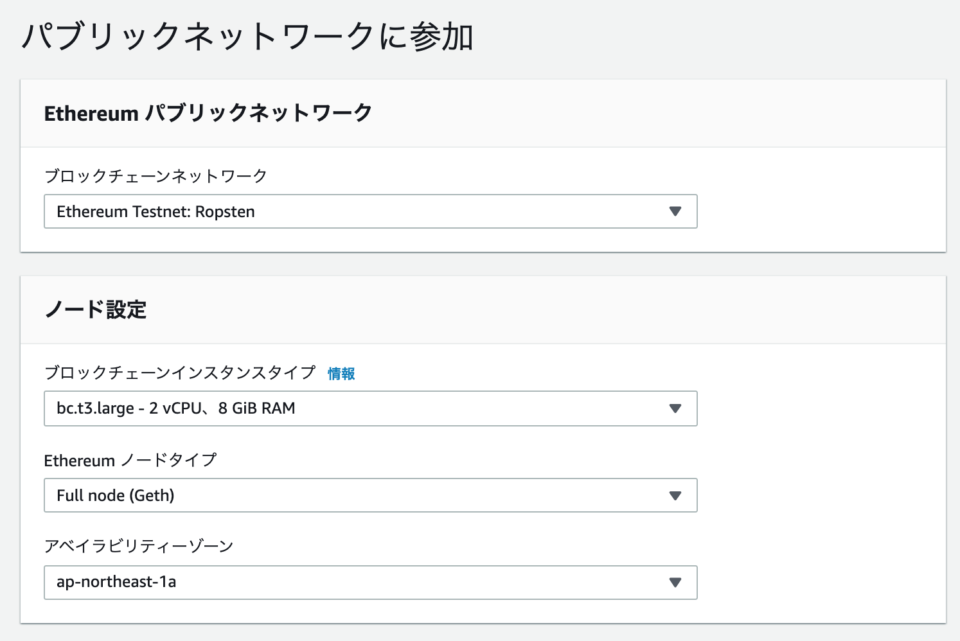Click the text 'Ethereum Testnet: Ropsten' in the selector
Screen dimensions: 960x641
pos(156,212)
